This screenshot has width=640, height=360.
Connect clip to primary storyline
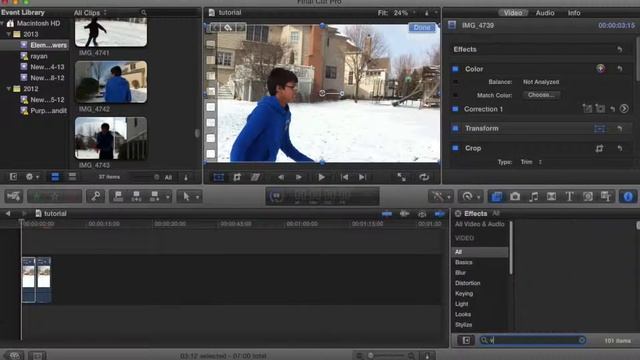[x=118, y=197]
